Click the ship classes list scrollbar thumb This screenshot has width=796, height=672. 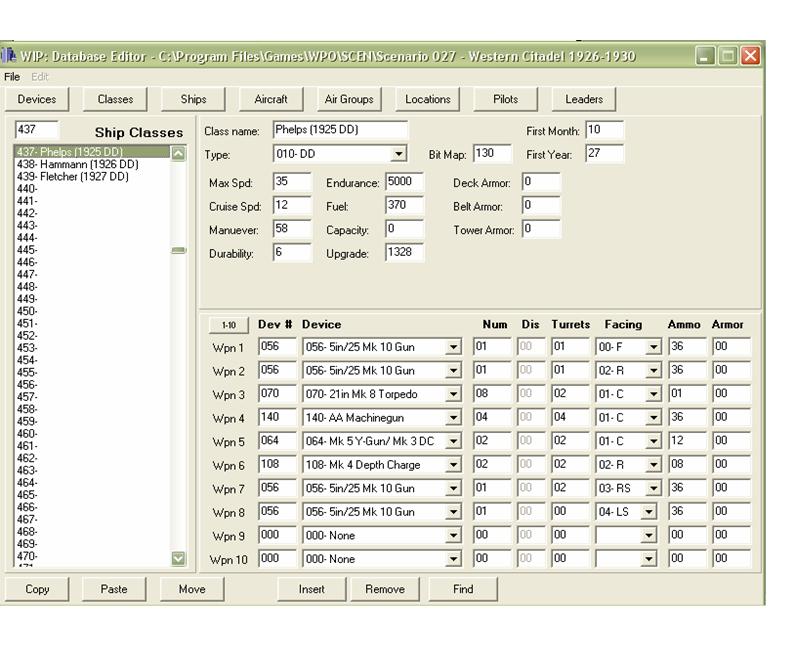pyautogui.click(x=179, y=250)
